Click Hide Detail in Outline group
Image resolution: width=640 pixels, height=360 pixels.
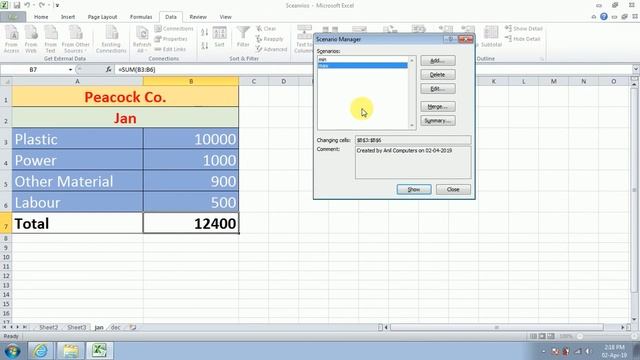point(523,39)
